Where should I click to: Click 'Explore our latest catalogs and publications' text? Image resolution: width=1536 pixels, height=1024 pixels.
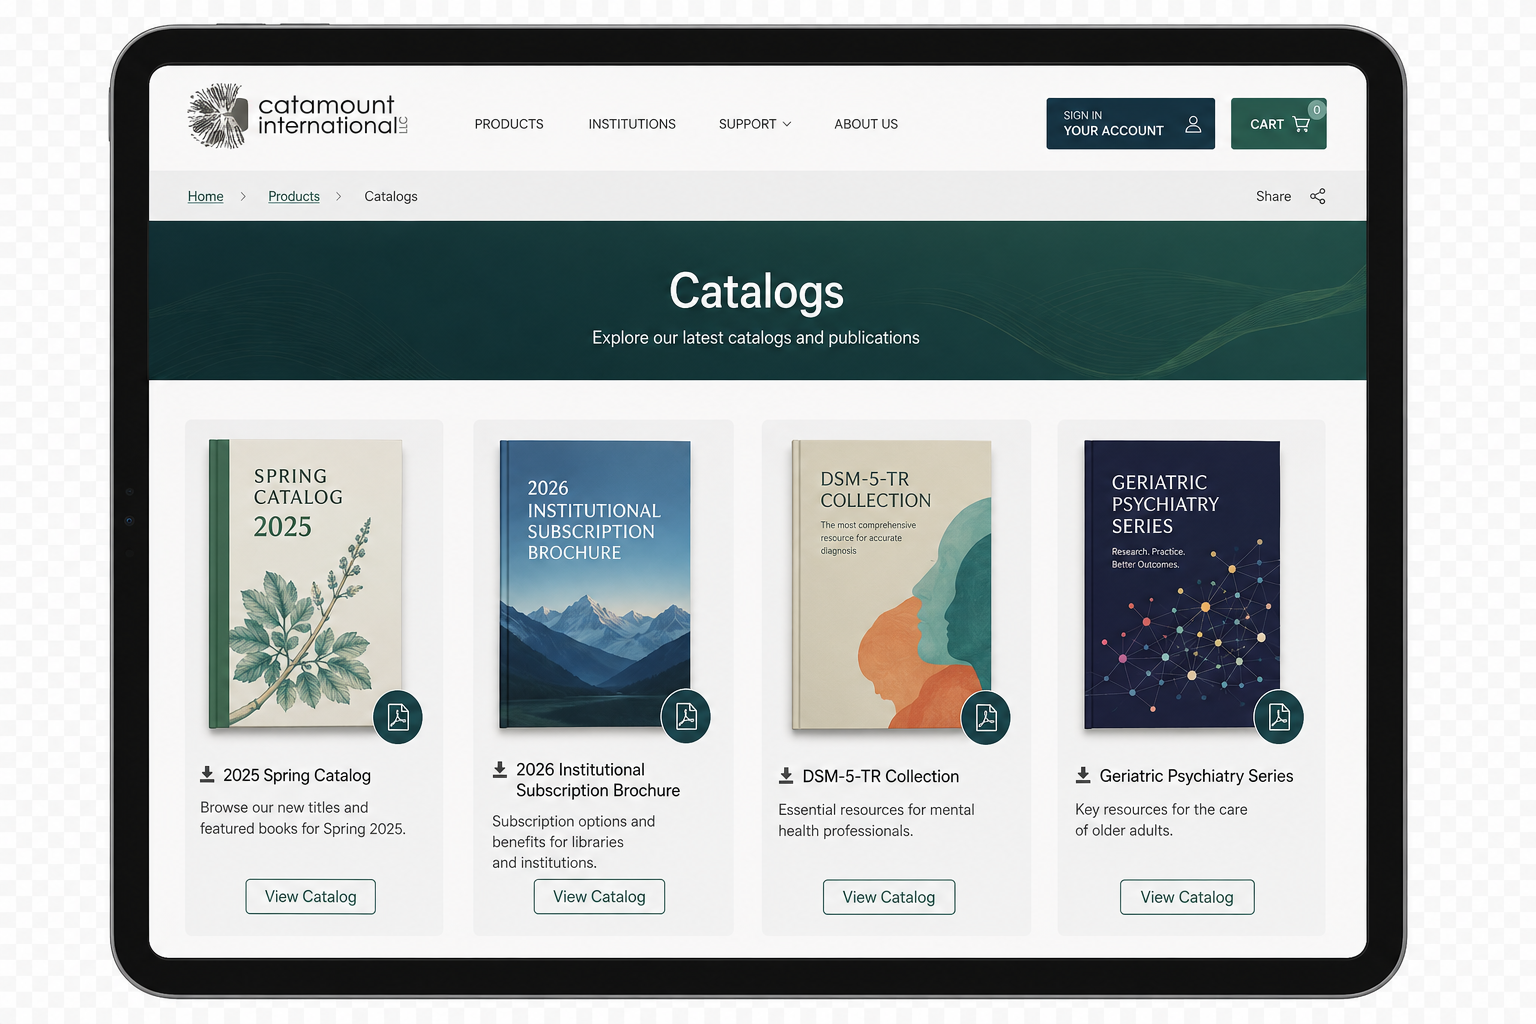[x=756, y=338]
